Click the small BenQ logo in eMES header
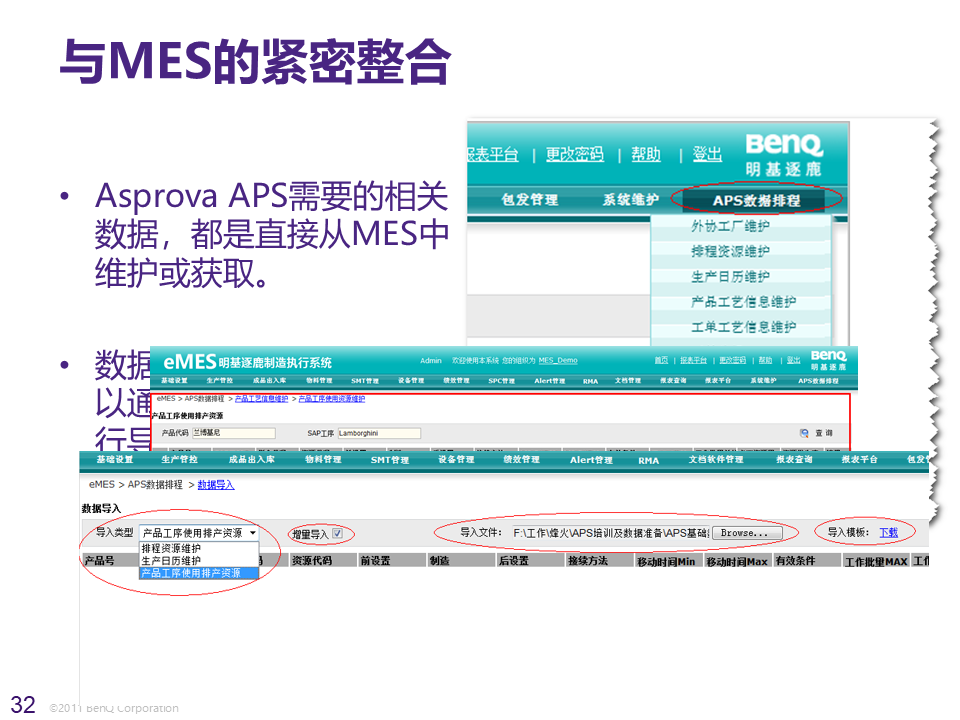 [828, 359]
